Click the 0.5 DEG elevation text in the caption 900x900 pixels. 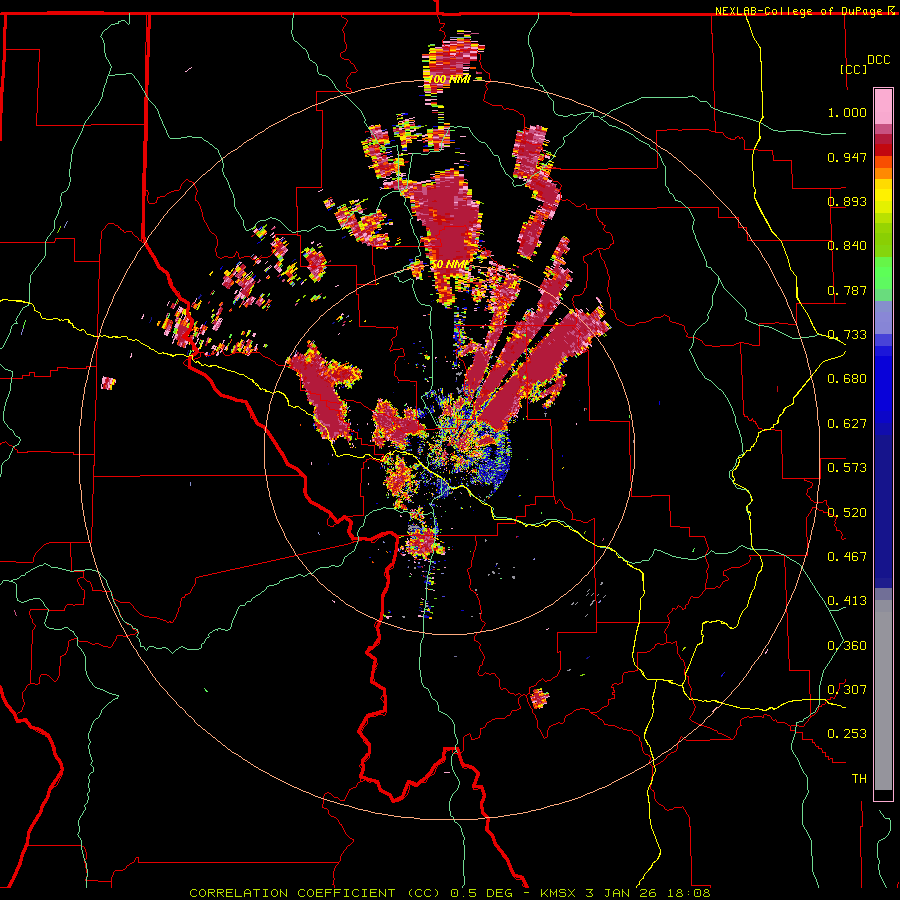point(482,893)
